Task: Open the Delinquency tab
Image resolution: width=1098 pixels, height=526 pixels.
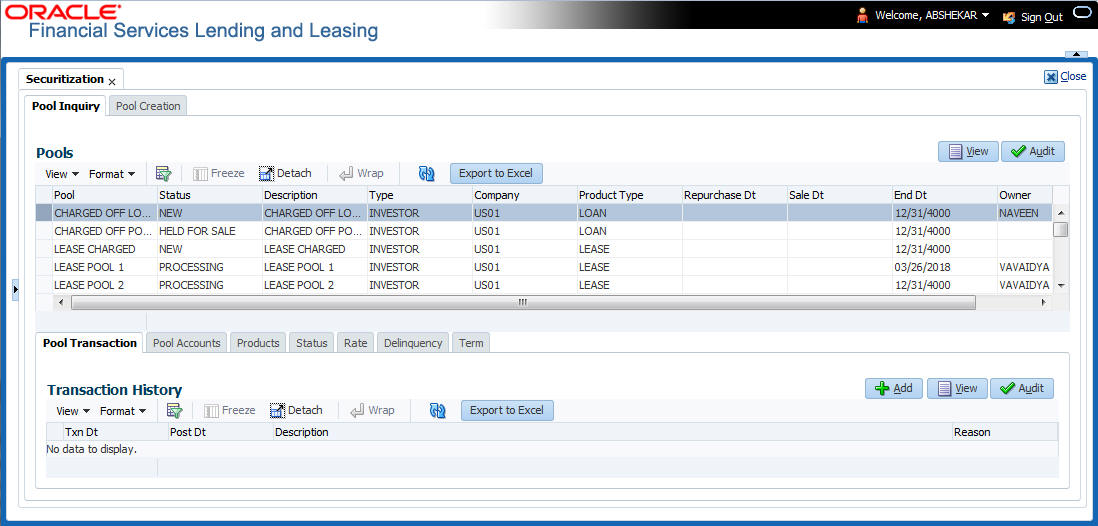Action: [x=413, y=343]
